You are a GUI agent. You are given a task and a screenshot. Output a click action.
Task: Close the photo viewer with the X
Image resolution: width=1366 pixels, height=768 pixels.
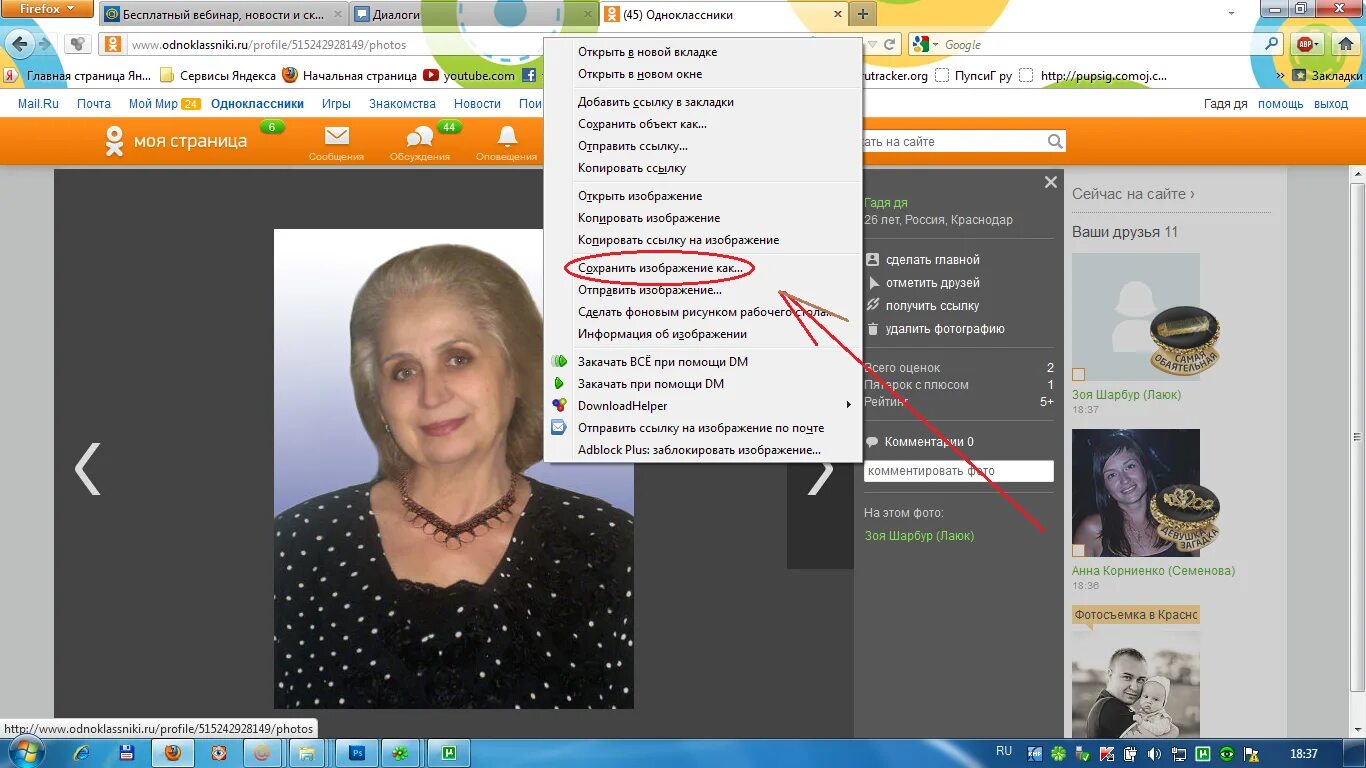point(1050,182)
